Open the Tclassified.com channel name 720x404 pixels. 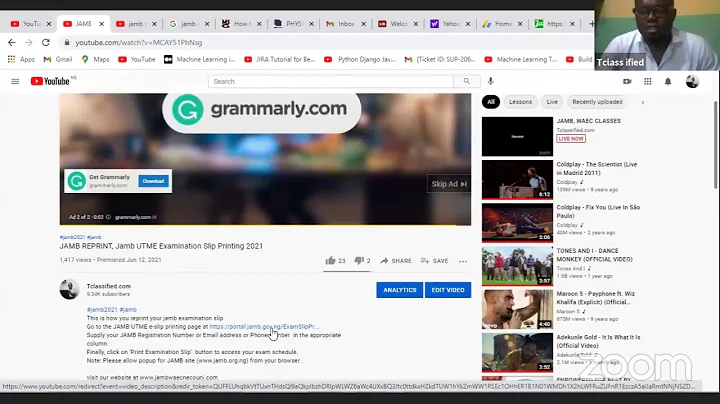(x=109, y=286)
